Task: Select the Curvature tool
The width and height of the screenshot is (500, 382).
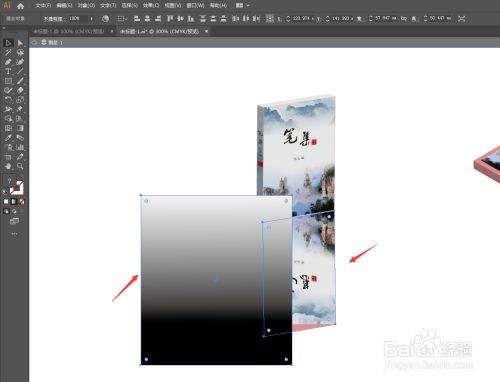Action: point(20,62)
